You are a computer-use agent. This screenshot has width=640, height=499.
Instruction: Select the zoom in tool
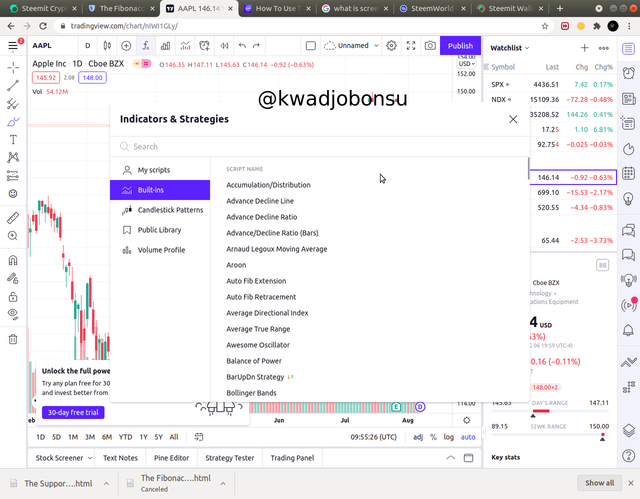[x=13, y=236]
